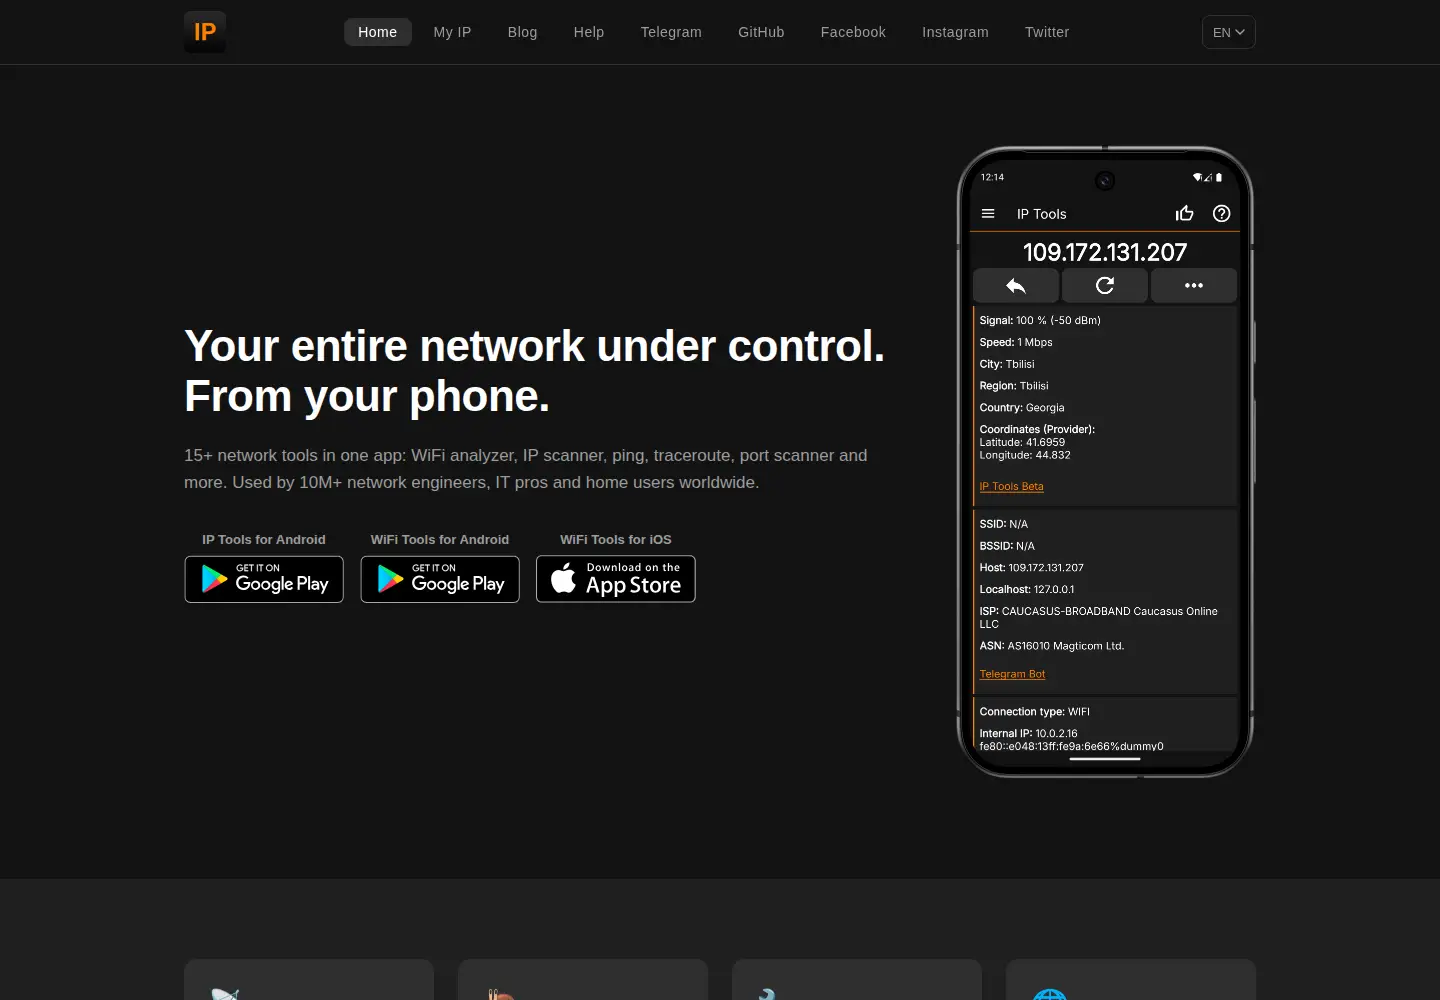Click the 'Country: Georgia' row

1022,408
